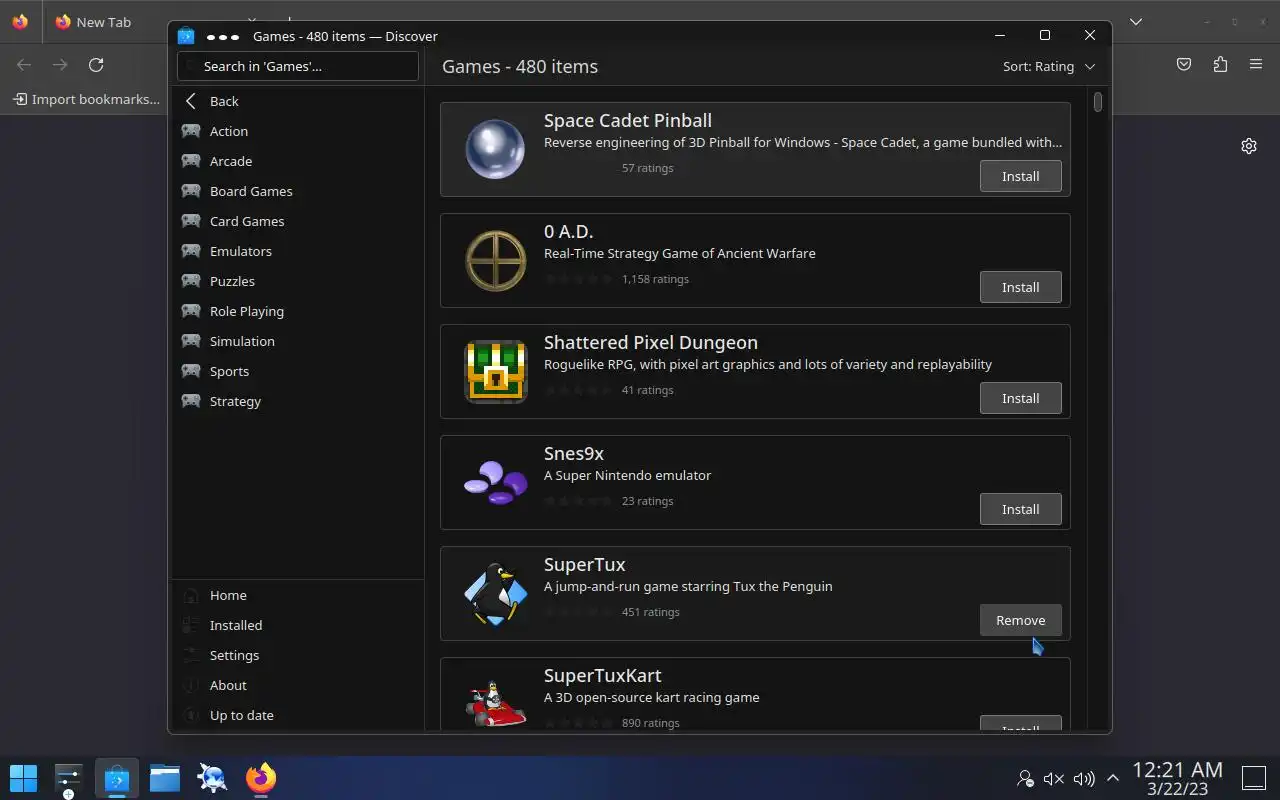Image resolution: width=1280 pixels, height=800 pixels.
Task: Click the Shattered Pixel Dungeon title
Action: [x=651, y=342]
